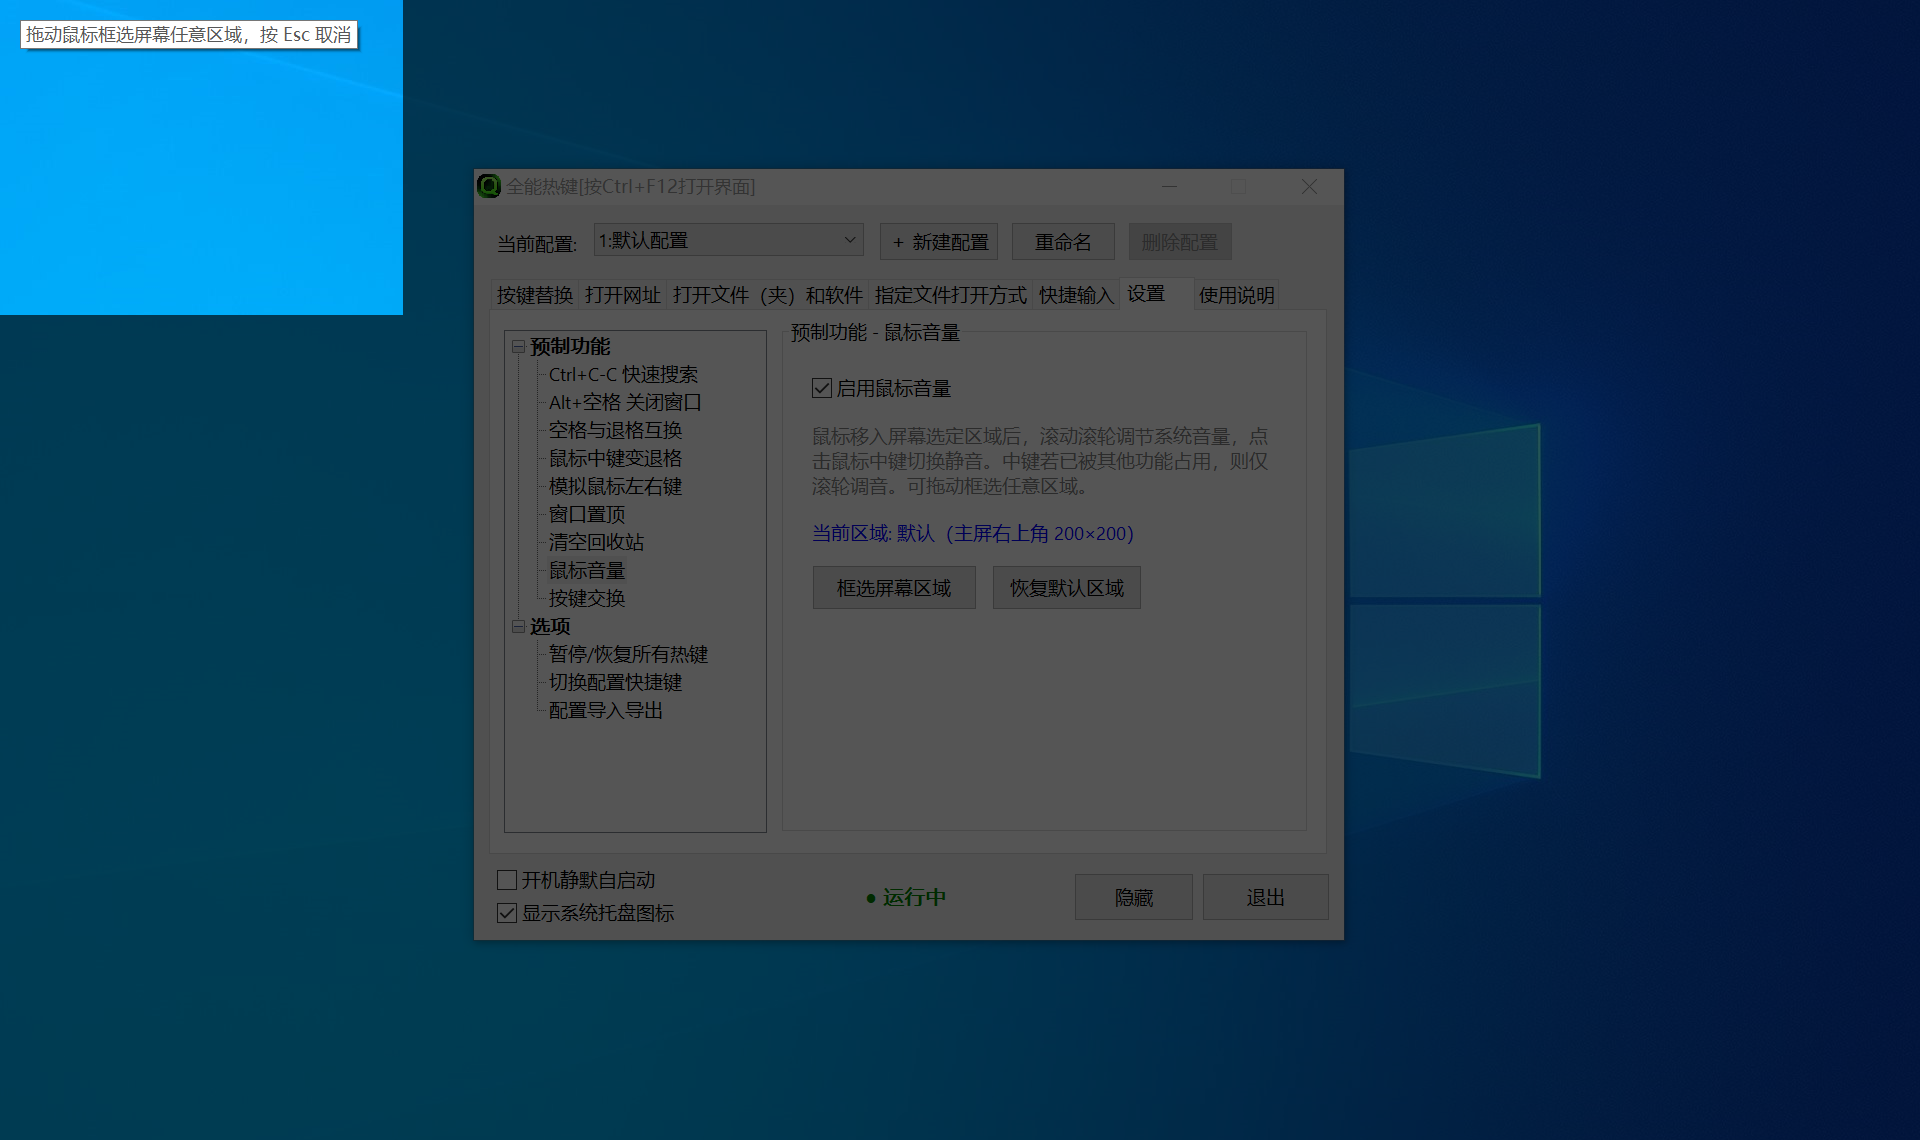
Task: Open 配置导入导出 option
Action: [x=606, y=710]
